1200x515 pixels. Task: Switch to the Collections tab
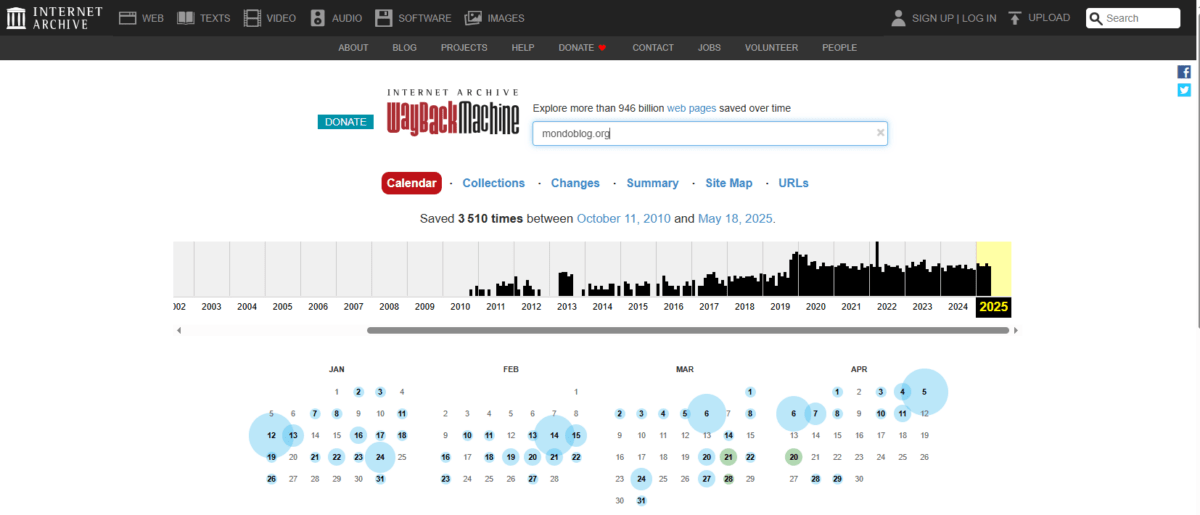[494, 183]
